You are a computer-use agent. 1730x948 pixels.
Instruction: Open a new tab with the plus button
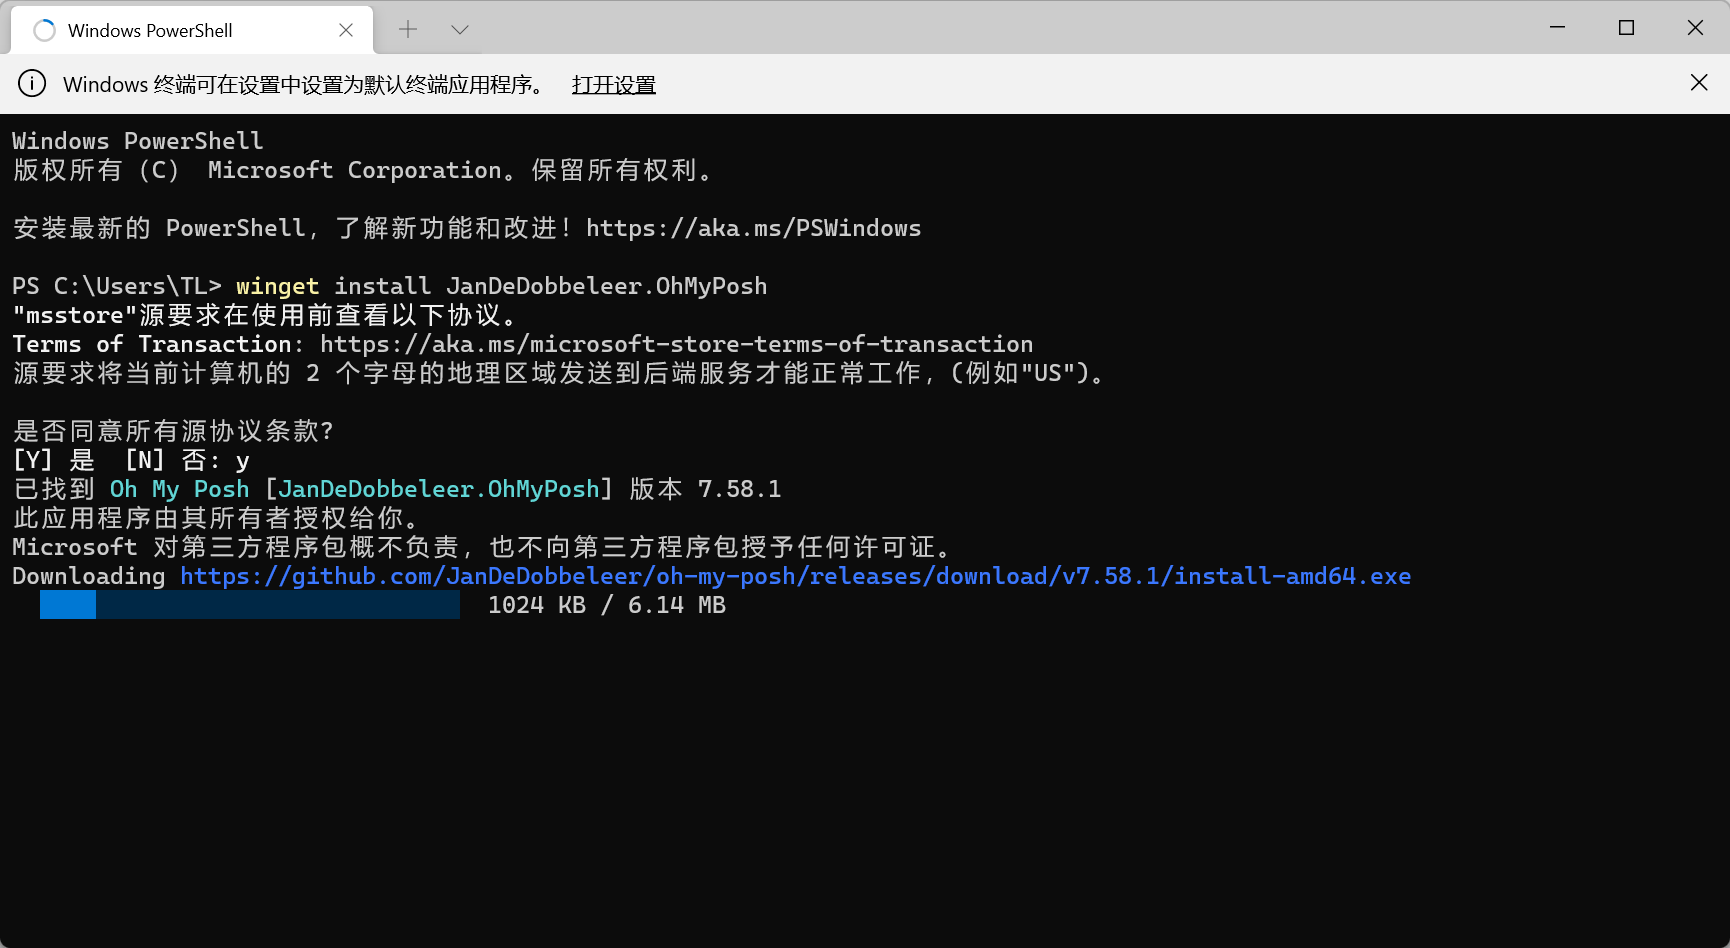407,30
